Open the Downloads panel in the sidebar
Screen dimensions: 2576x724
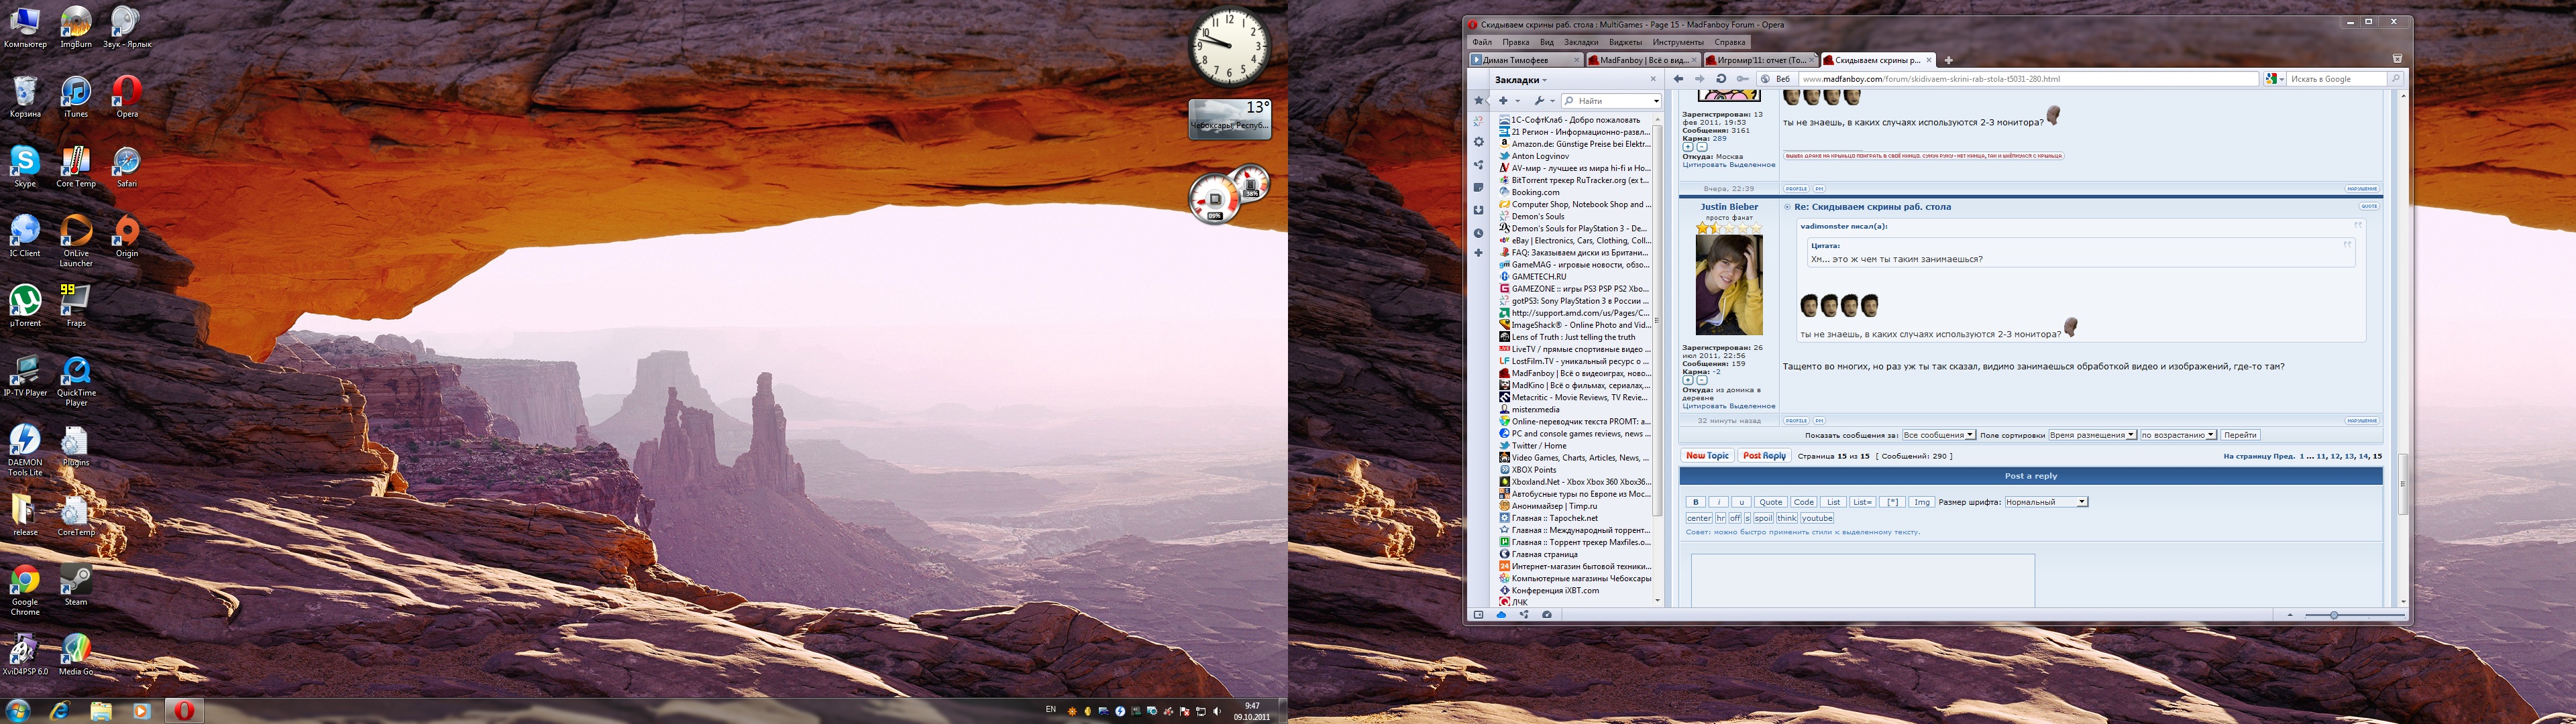coord(1478,210)
